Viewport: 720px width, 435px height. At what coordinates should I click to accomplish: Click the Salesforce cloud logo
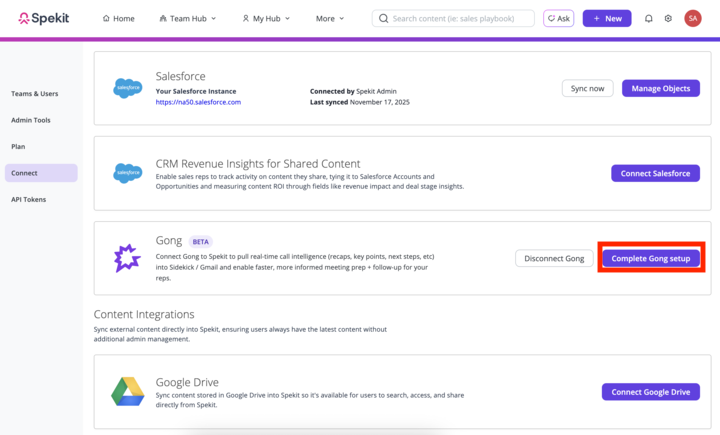point(128,88)
